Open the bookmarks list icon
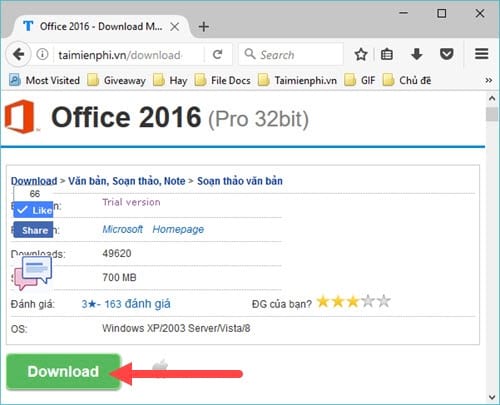The height and width of the screenshot is (405, 500). [x=387, y=54]
